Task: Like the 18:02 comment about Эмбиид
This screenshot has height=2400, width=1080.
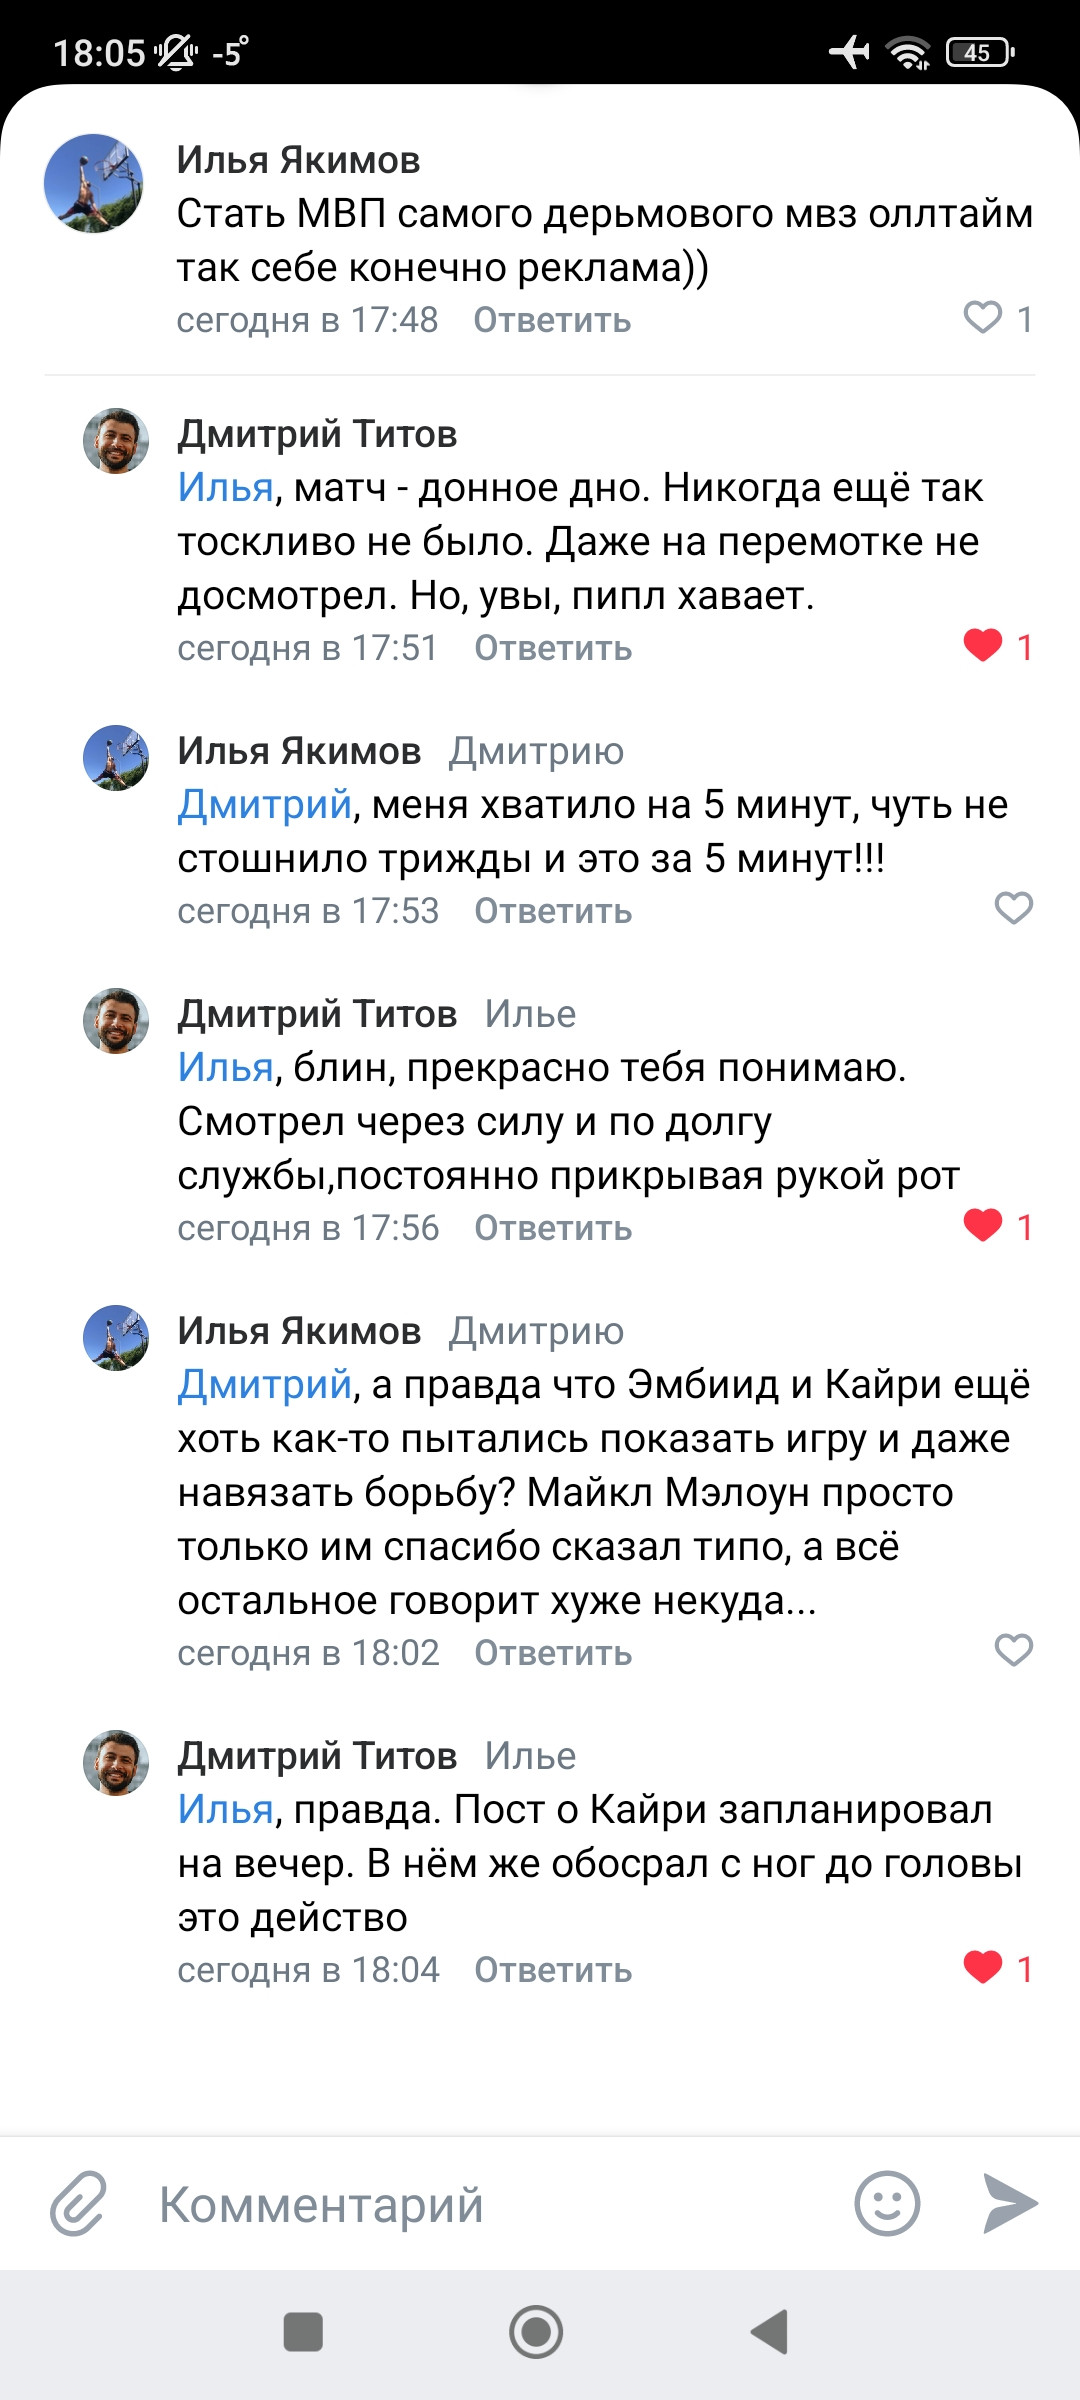Action: click(1013, 1651)
